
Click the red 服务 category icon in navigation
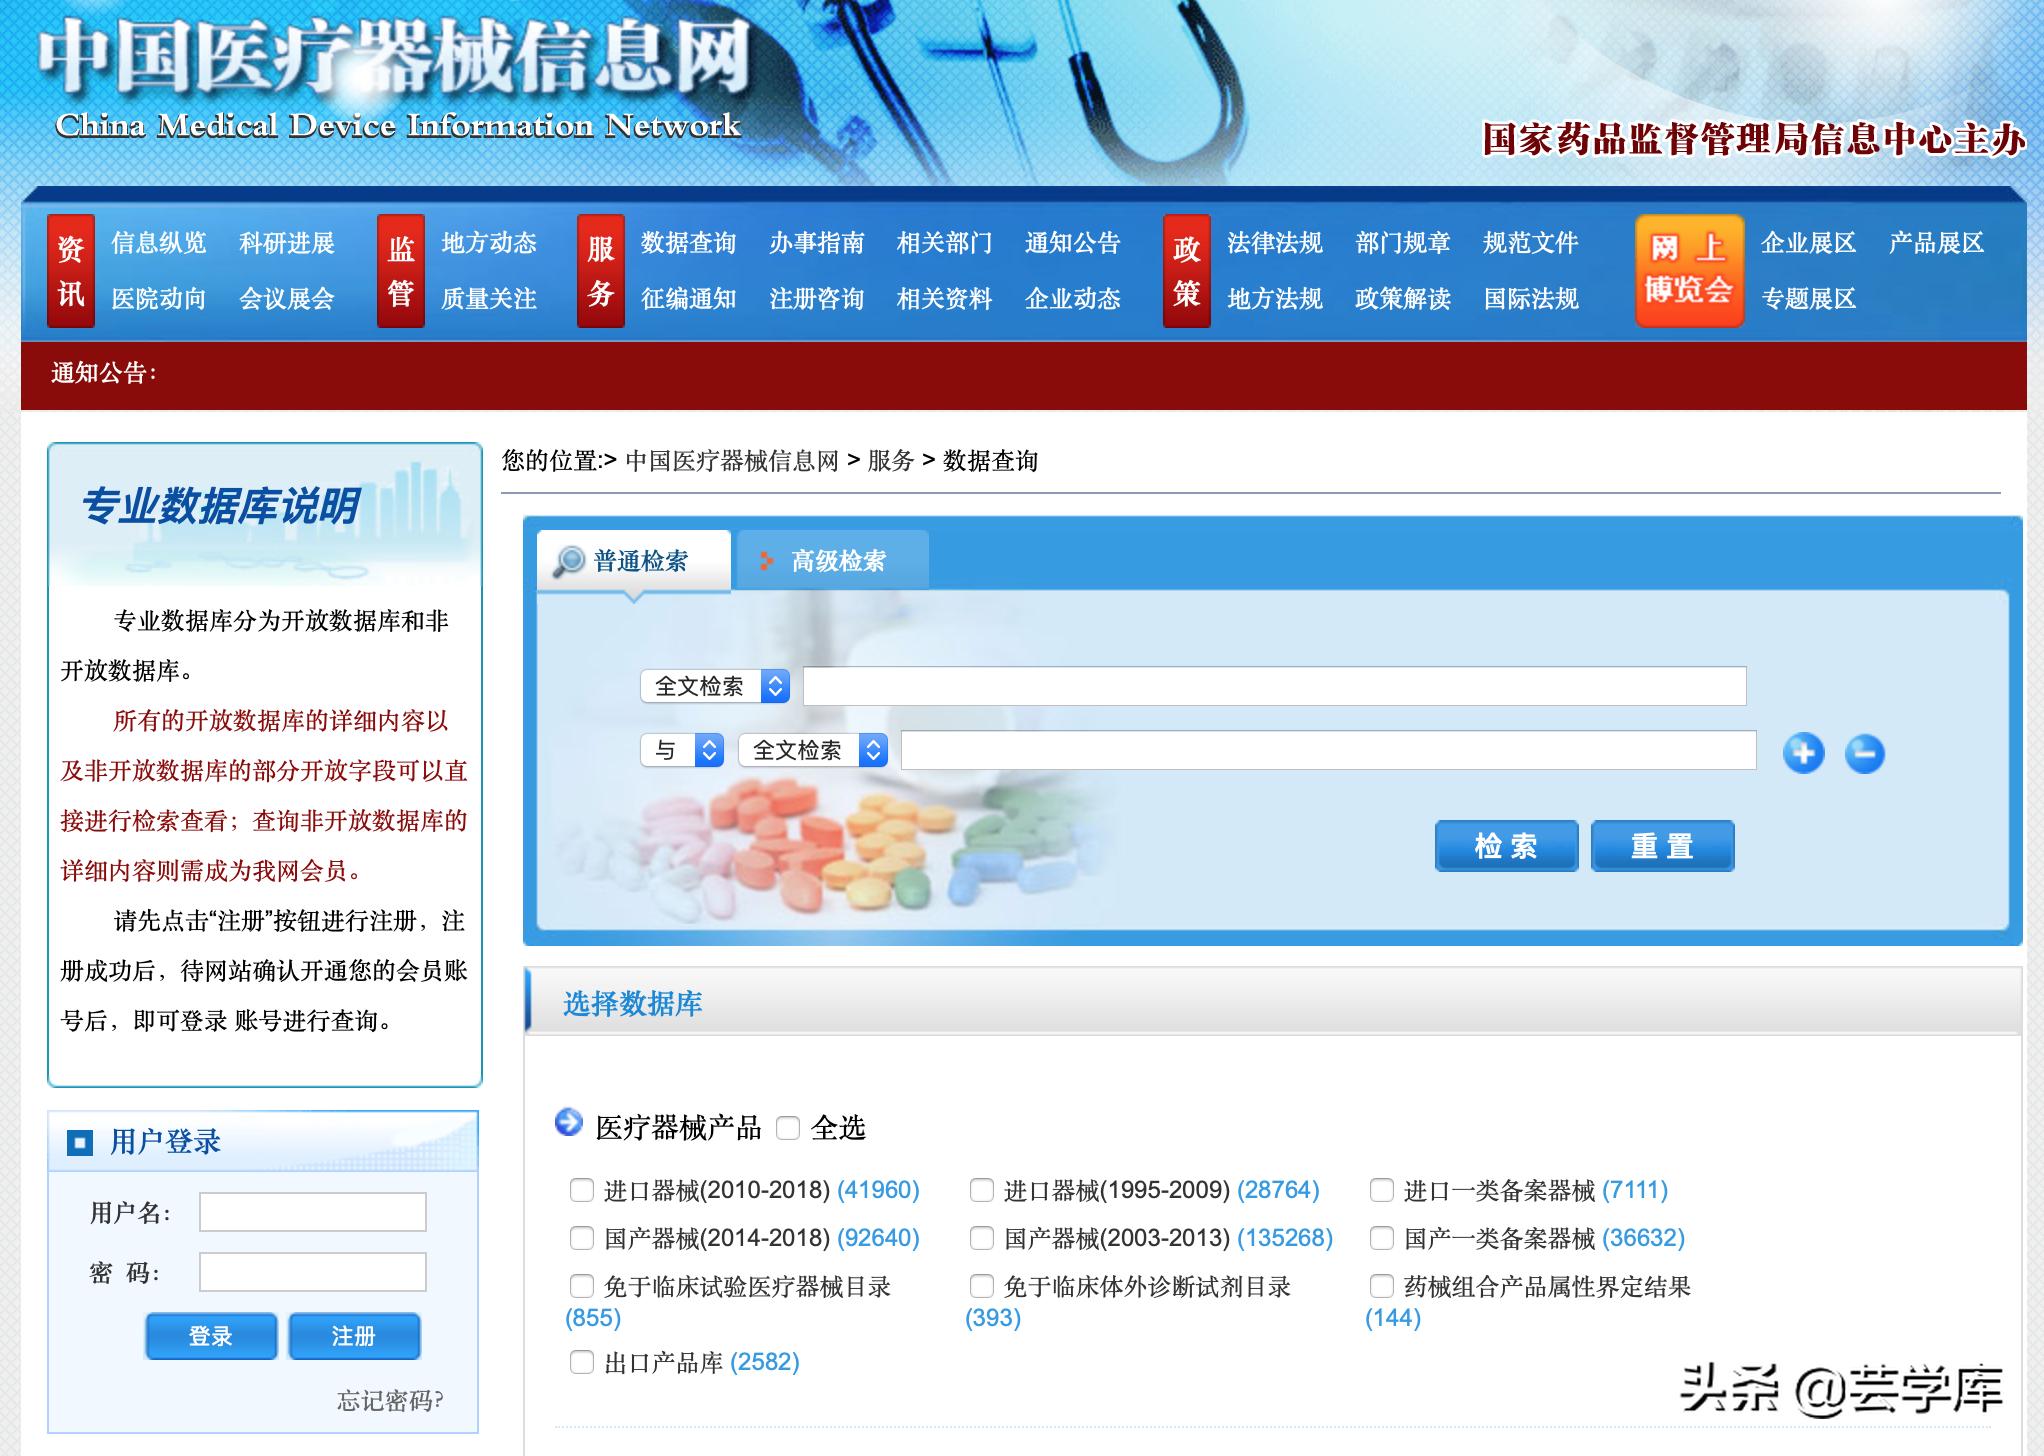tap(599, 271)
